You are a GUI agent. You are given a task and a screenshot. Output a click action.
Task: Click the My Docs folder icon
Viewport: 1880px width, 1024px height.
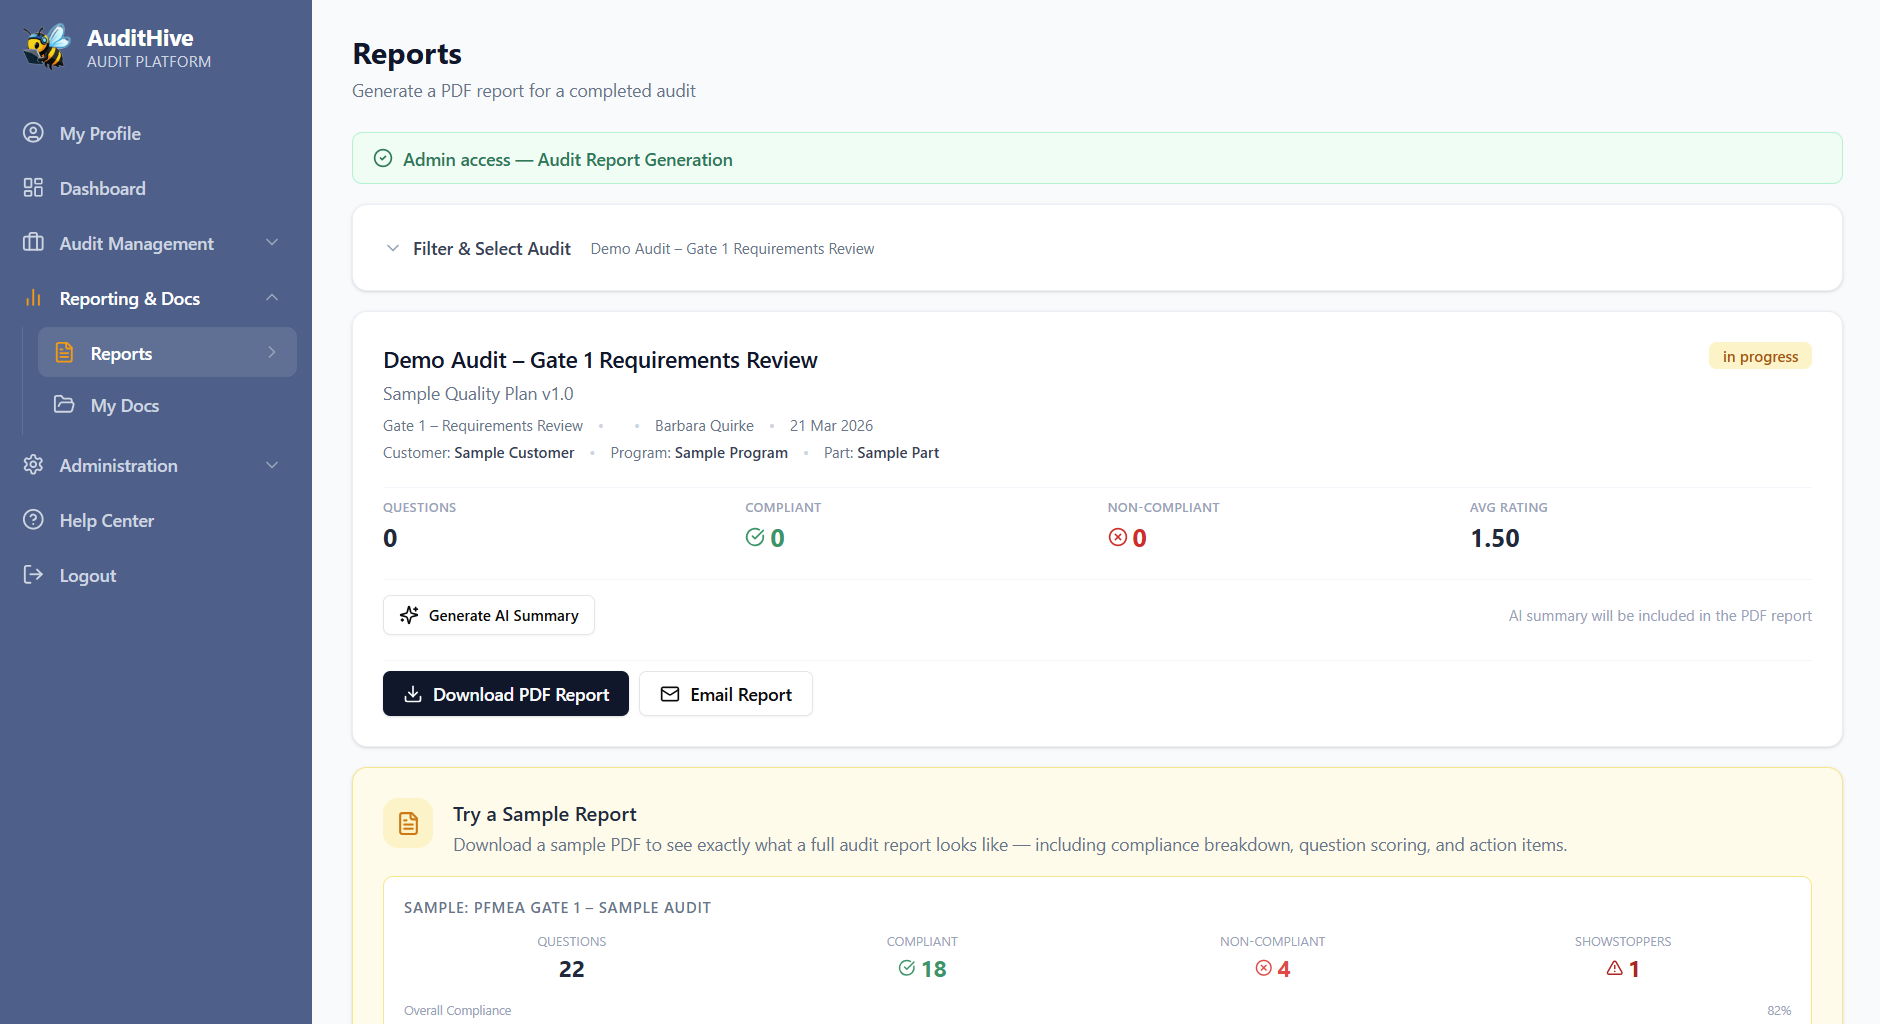click(x=64, y=405)
